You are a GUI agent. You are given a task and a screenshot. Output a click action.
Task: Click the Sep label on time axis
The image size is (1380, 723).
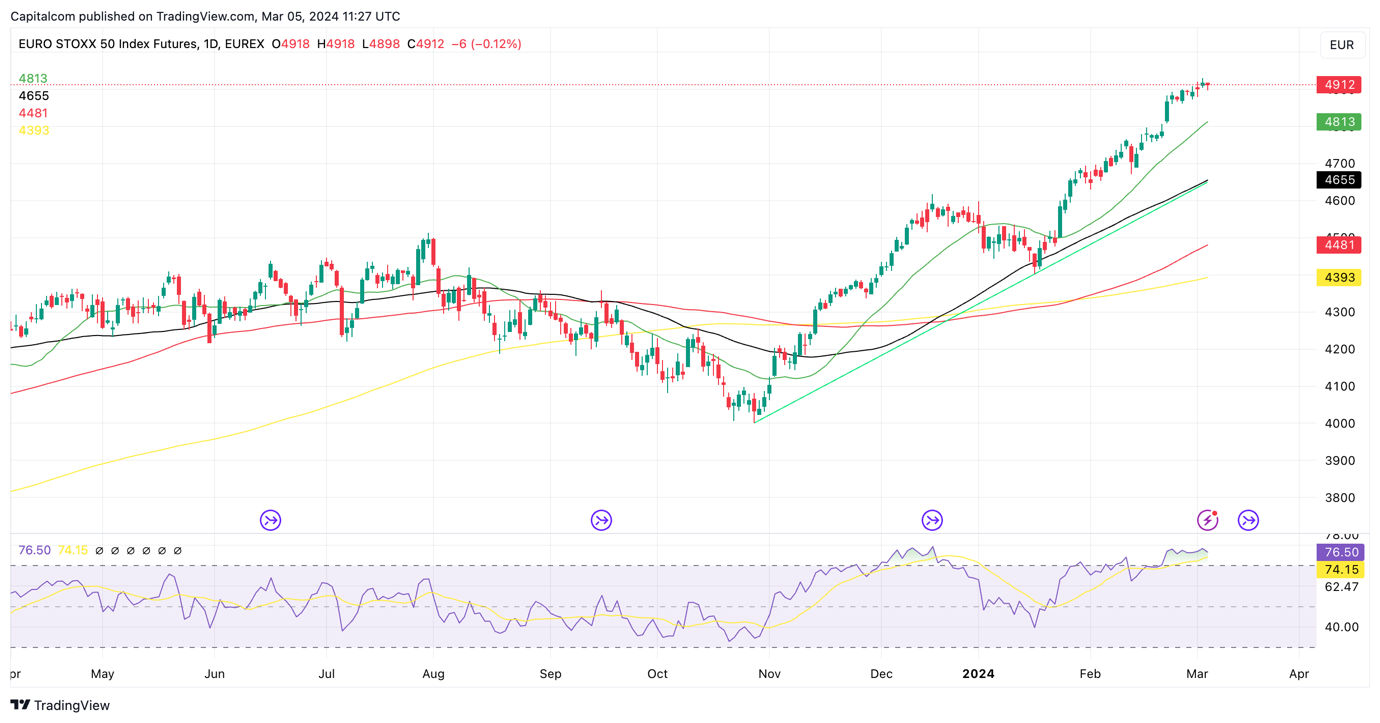tap(550, 675)
